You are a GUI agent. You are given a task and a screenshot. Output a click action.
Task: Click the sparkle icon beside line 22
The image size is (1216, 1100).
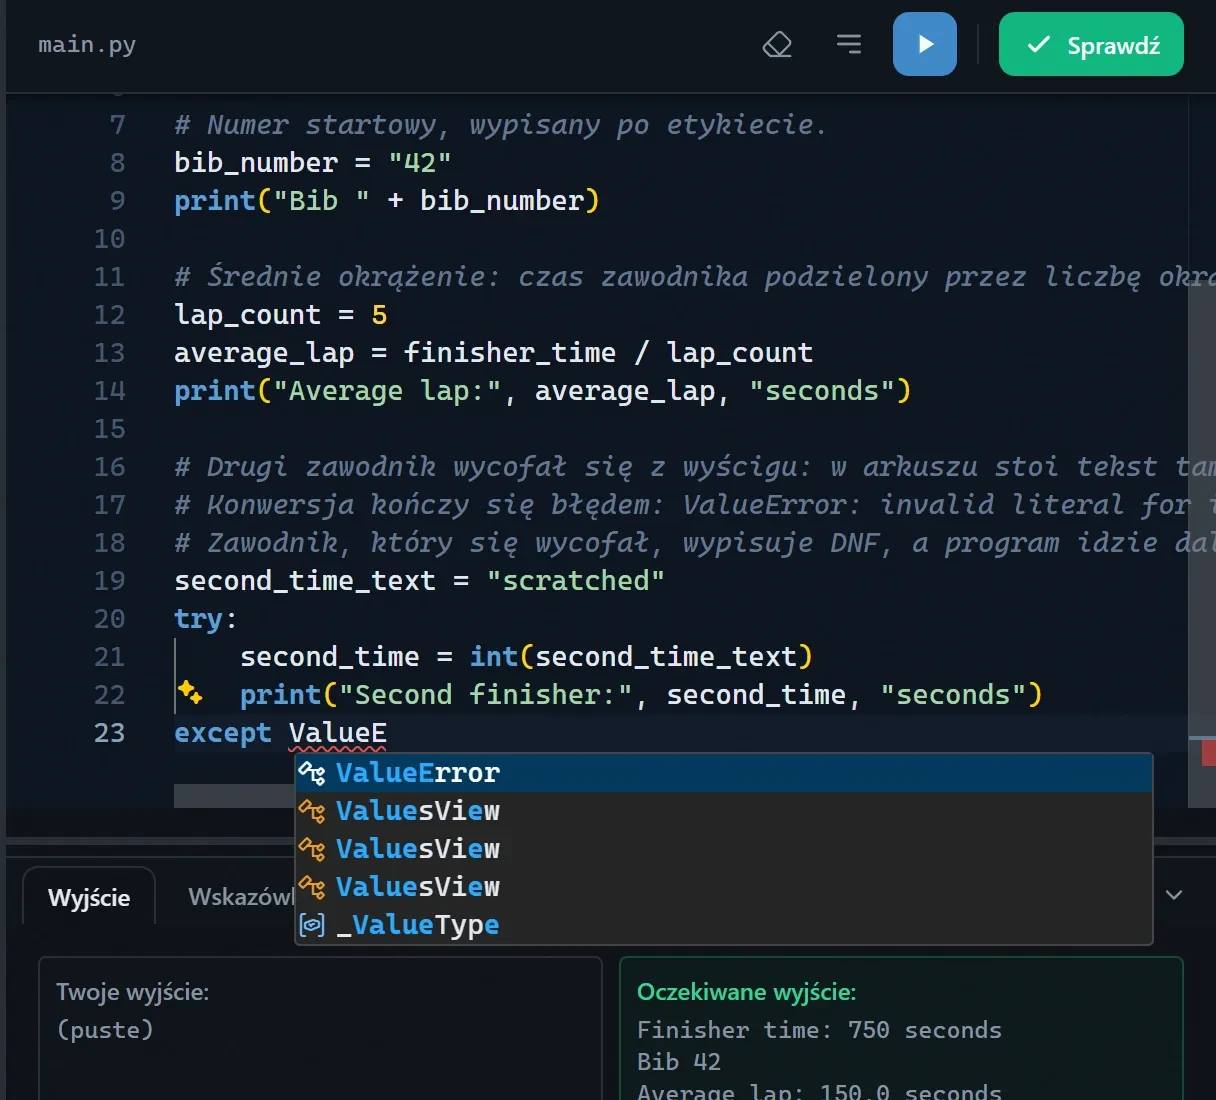[x=190, y=692]
